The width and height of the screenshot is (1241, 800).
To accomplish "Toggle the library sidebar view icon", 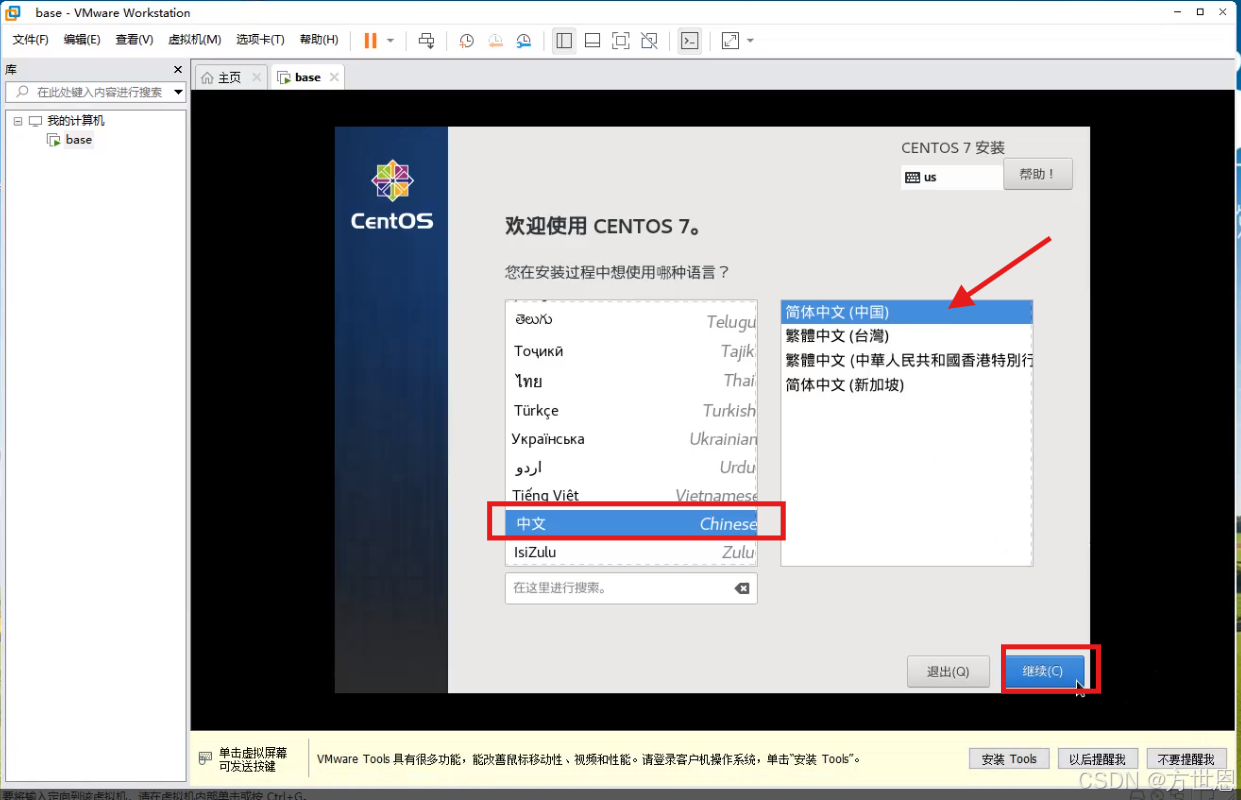I will [x=564, y=41].
